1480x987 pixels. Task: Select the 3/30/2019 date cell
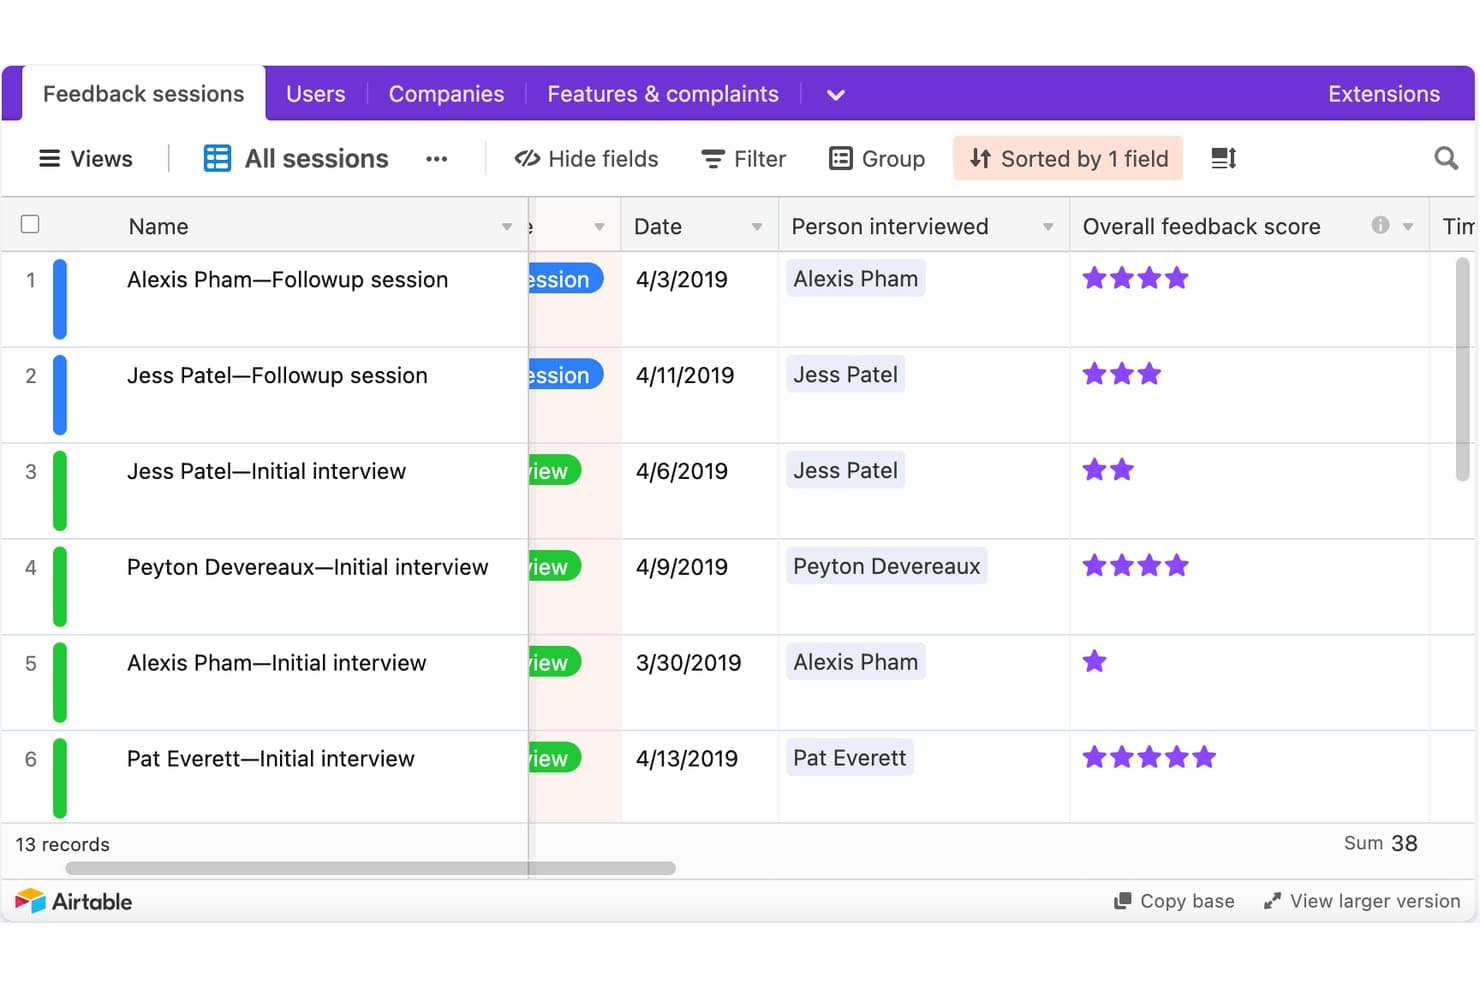(700, 683)
